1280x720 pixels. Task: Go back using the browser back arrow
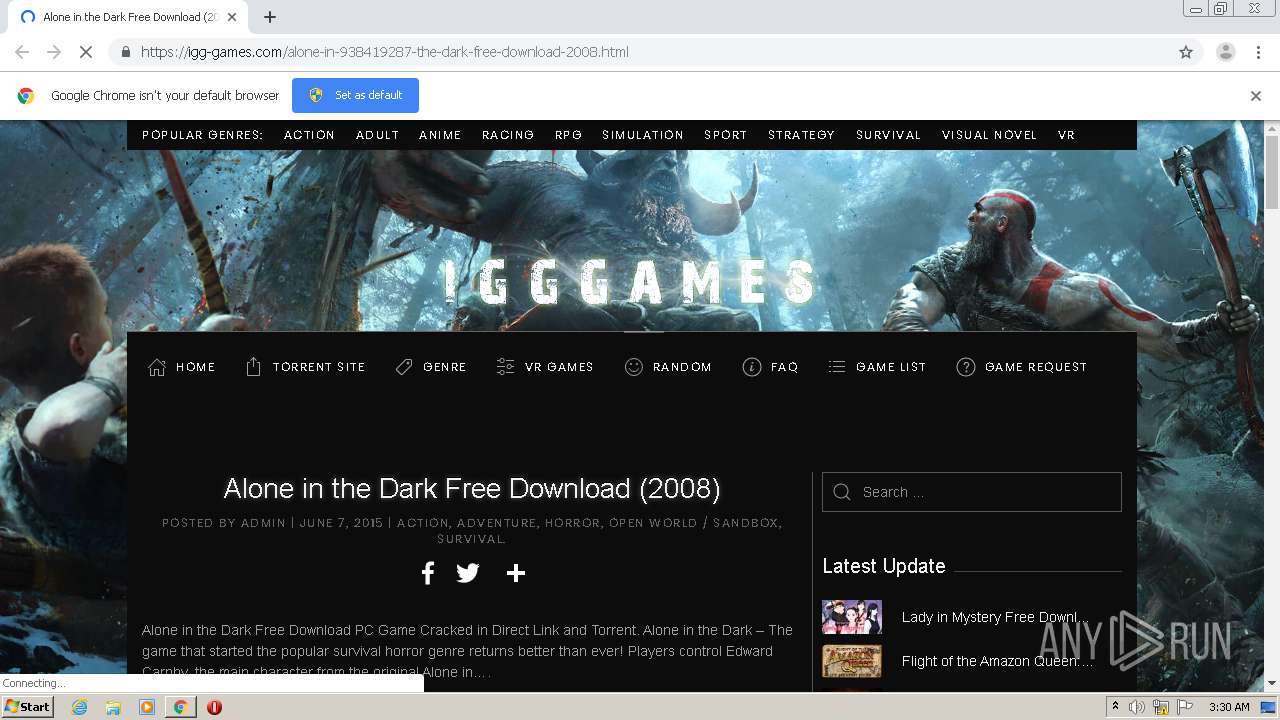22,52
